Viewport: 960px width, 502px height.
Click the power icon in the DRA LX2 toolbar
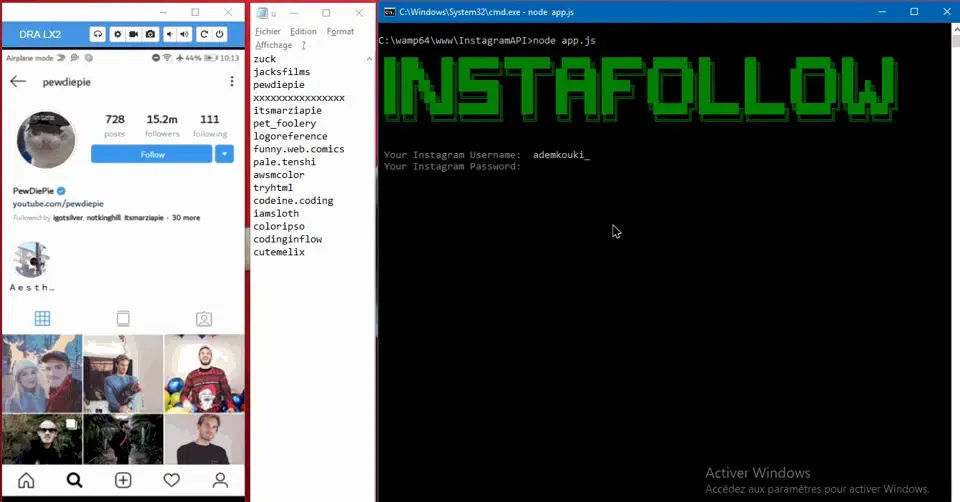pyautogui.click(x=219, y=34)
